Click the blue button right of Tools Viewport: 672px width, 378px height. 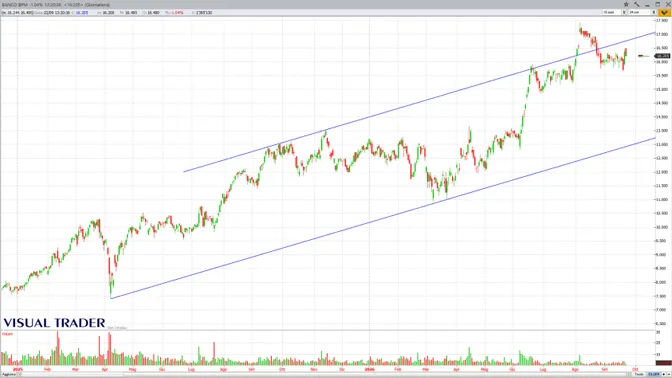pyautogui.click(x=653, y=374)
